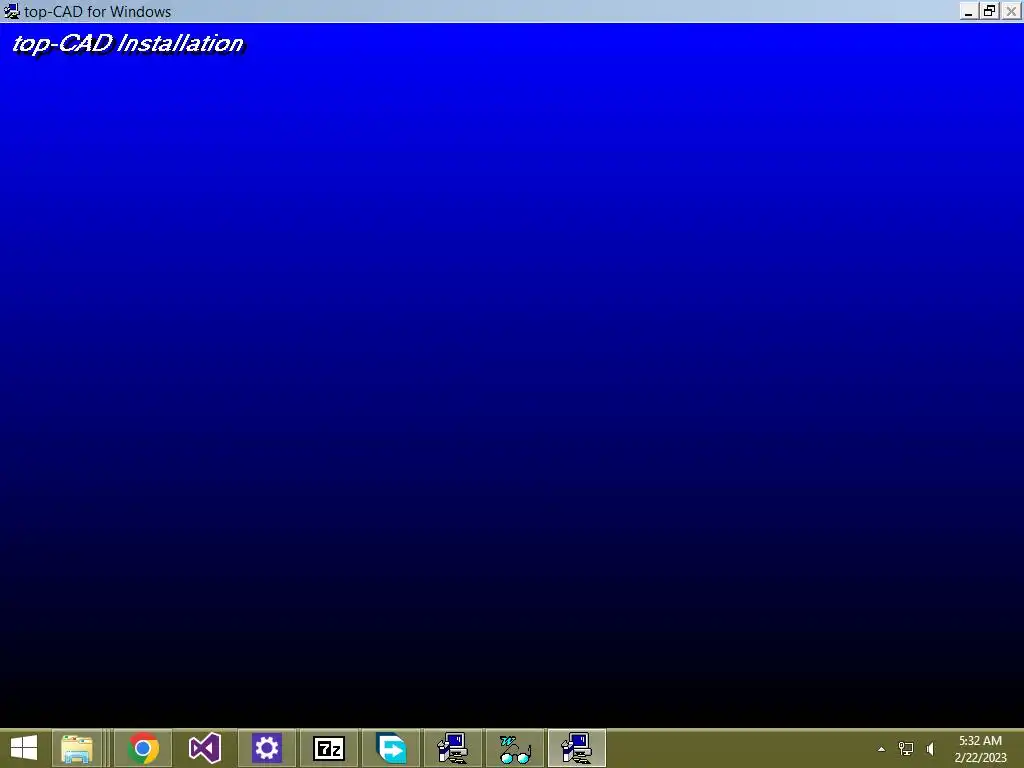Click the top-CAD title bar app icon
The image size is (1024, 768).
[12, 11]
